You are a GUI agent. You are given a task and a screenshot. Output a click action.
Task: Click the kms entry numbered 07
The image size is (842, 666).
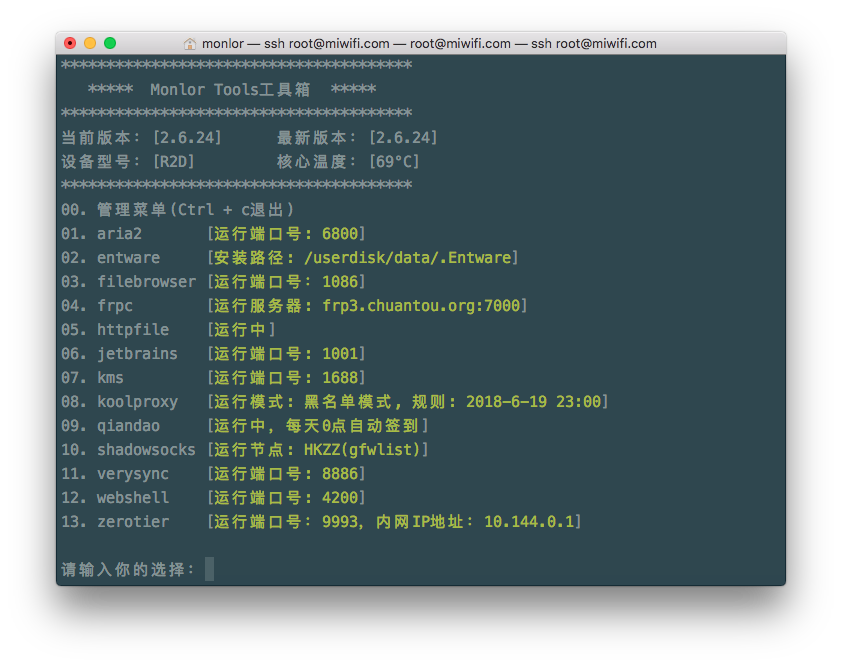(110, 378)
